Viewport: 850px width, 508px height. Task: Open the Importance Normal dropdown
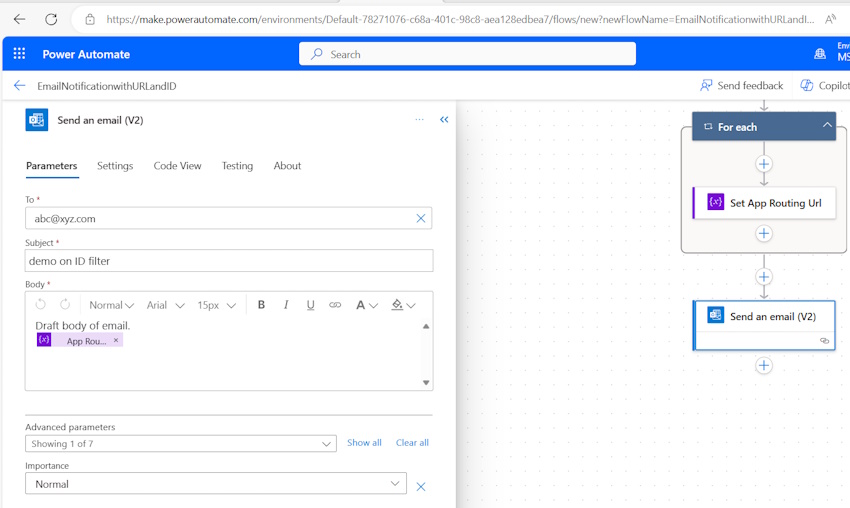[216, 483]
